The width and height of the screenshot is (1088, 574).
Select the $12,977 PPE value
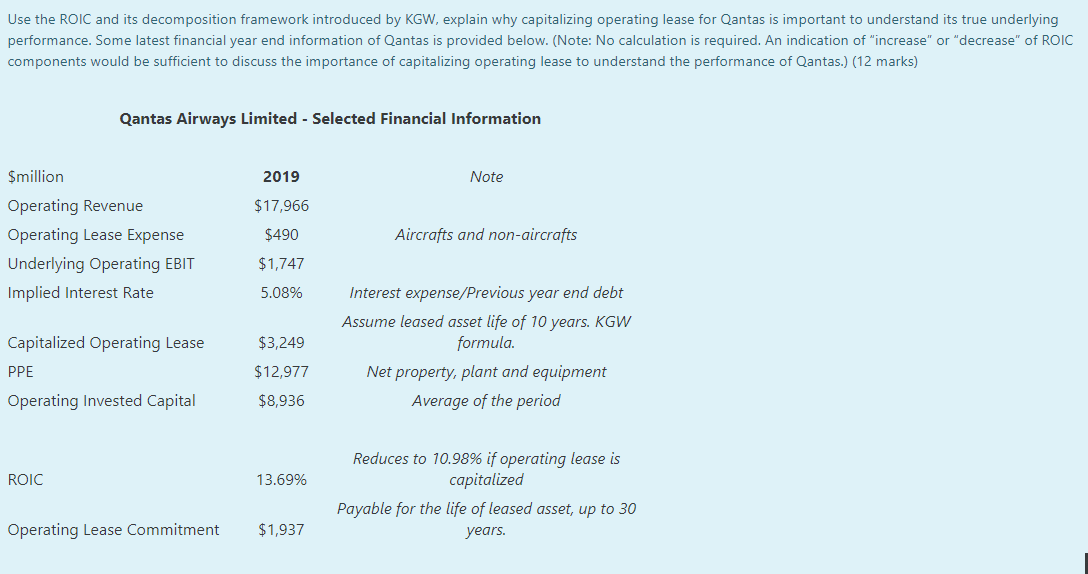click(282, 372)
